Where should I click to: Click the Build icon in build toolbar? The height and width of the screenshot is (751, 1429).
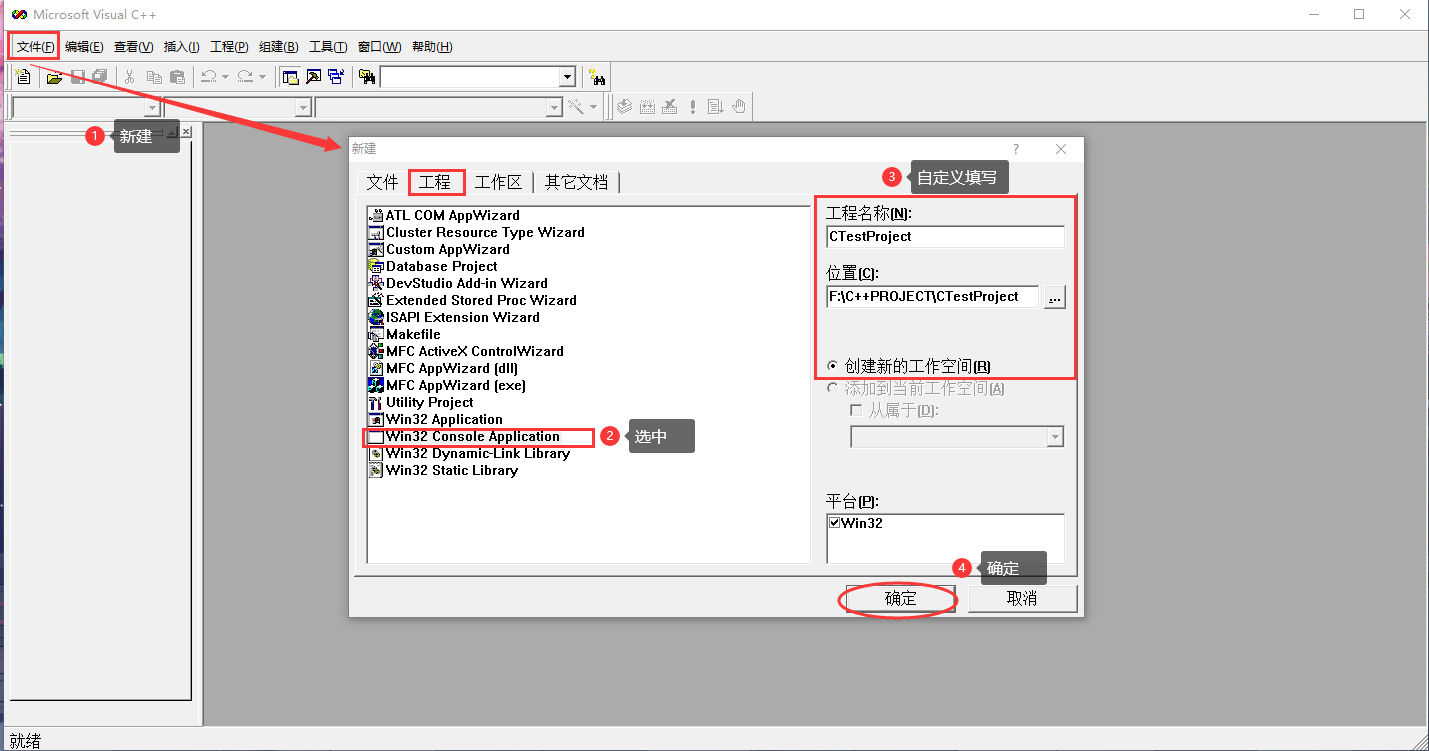point(647,106)
